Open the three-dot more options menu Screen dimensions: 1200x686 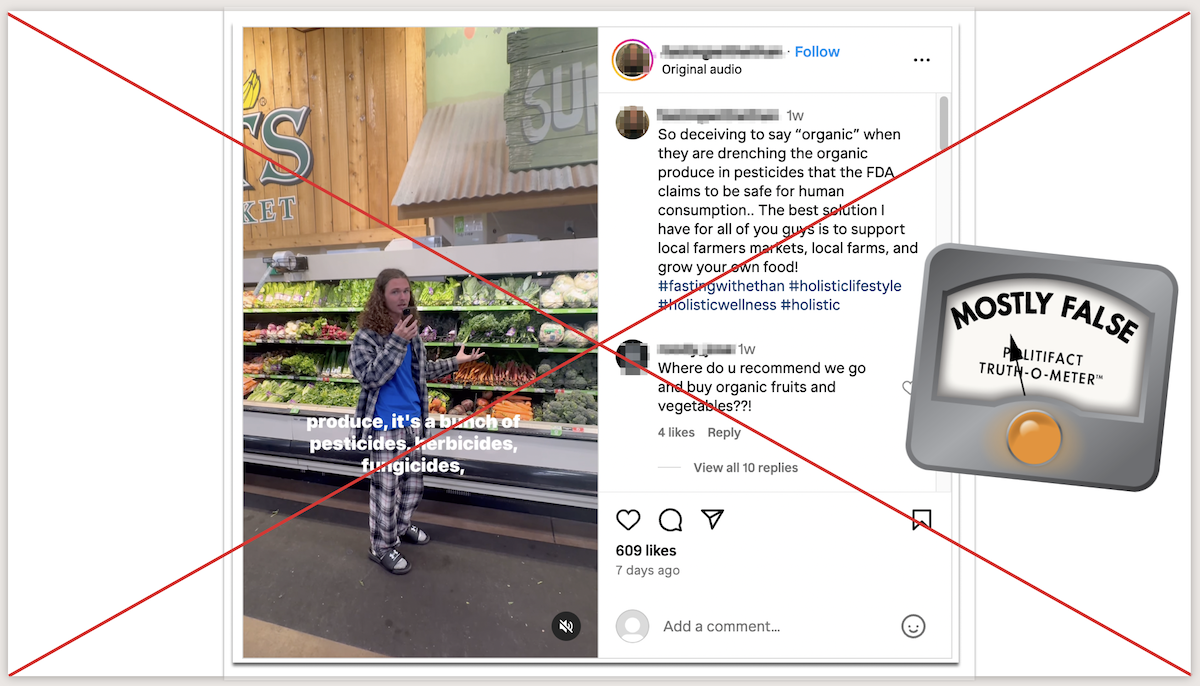tap(922, 60)
